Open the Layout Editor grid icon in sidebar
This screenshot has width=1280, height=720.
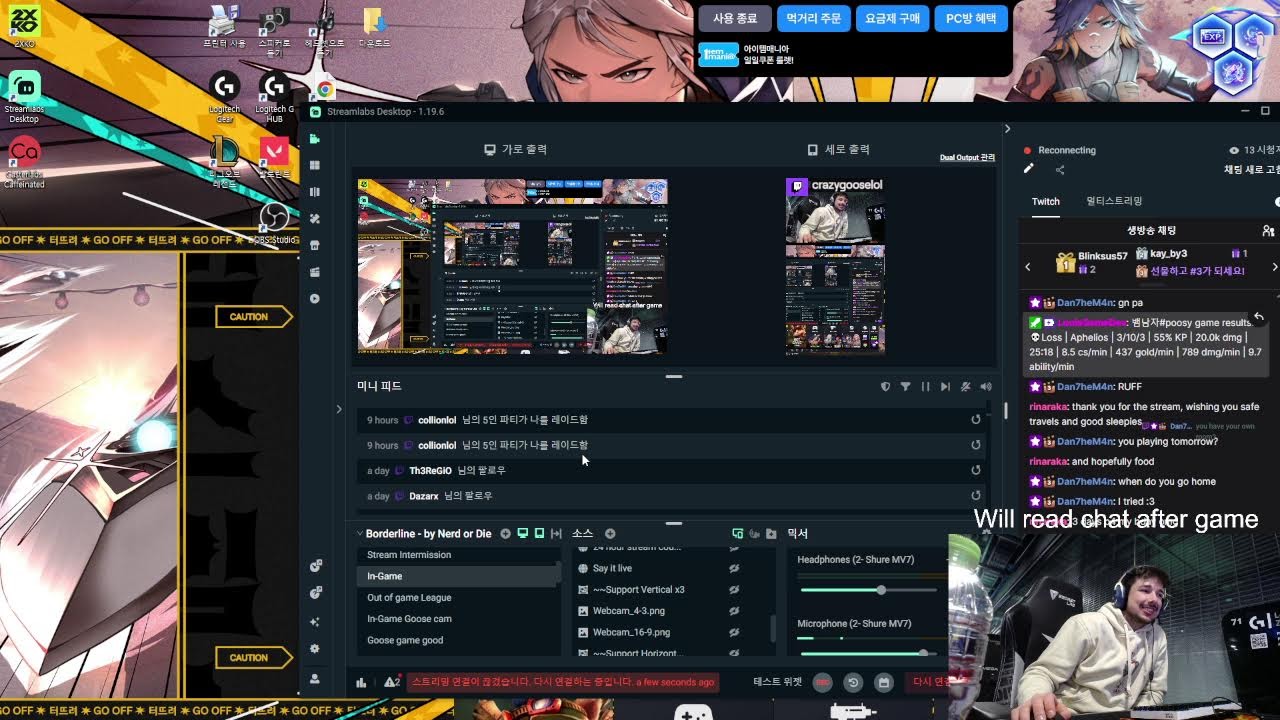(315, 165)
